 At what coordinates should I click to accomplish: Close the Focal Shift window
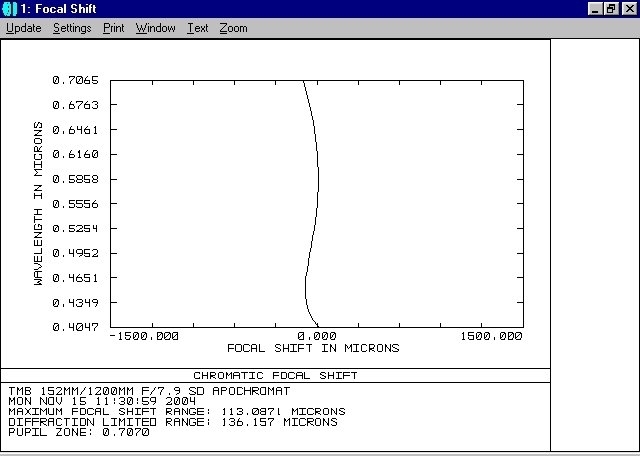pos(627,9)
